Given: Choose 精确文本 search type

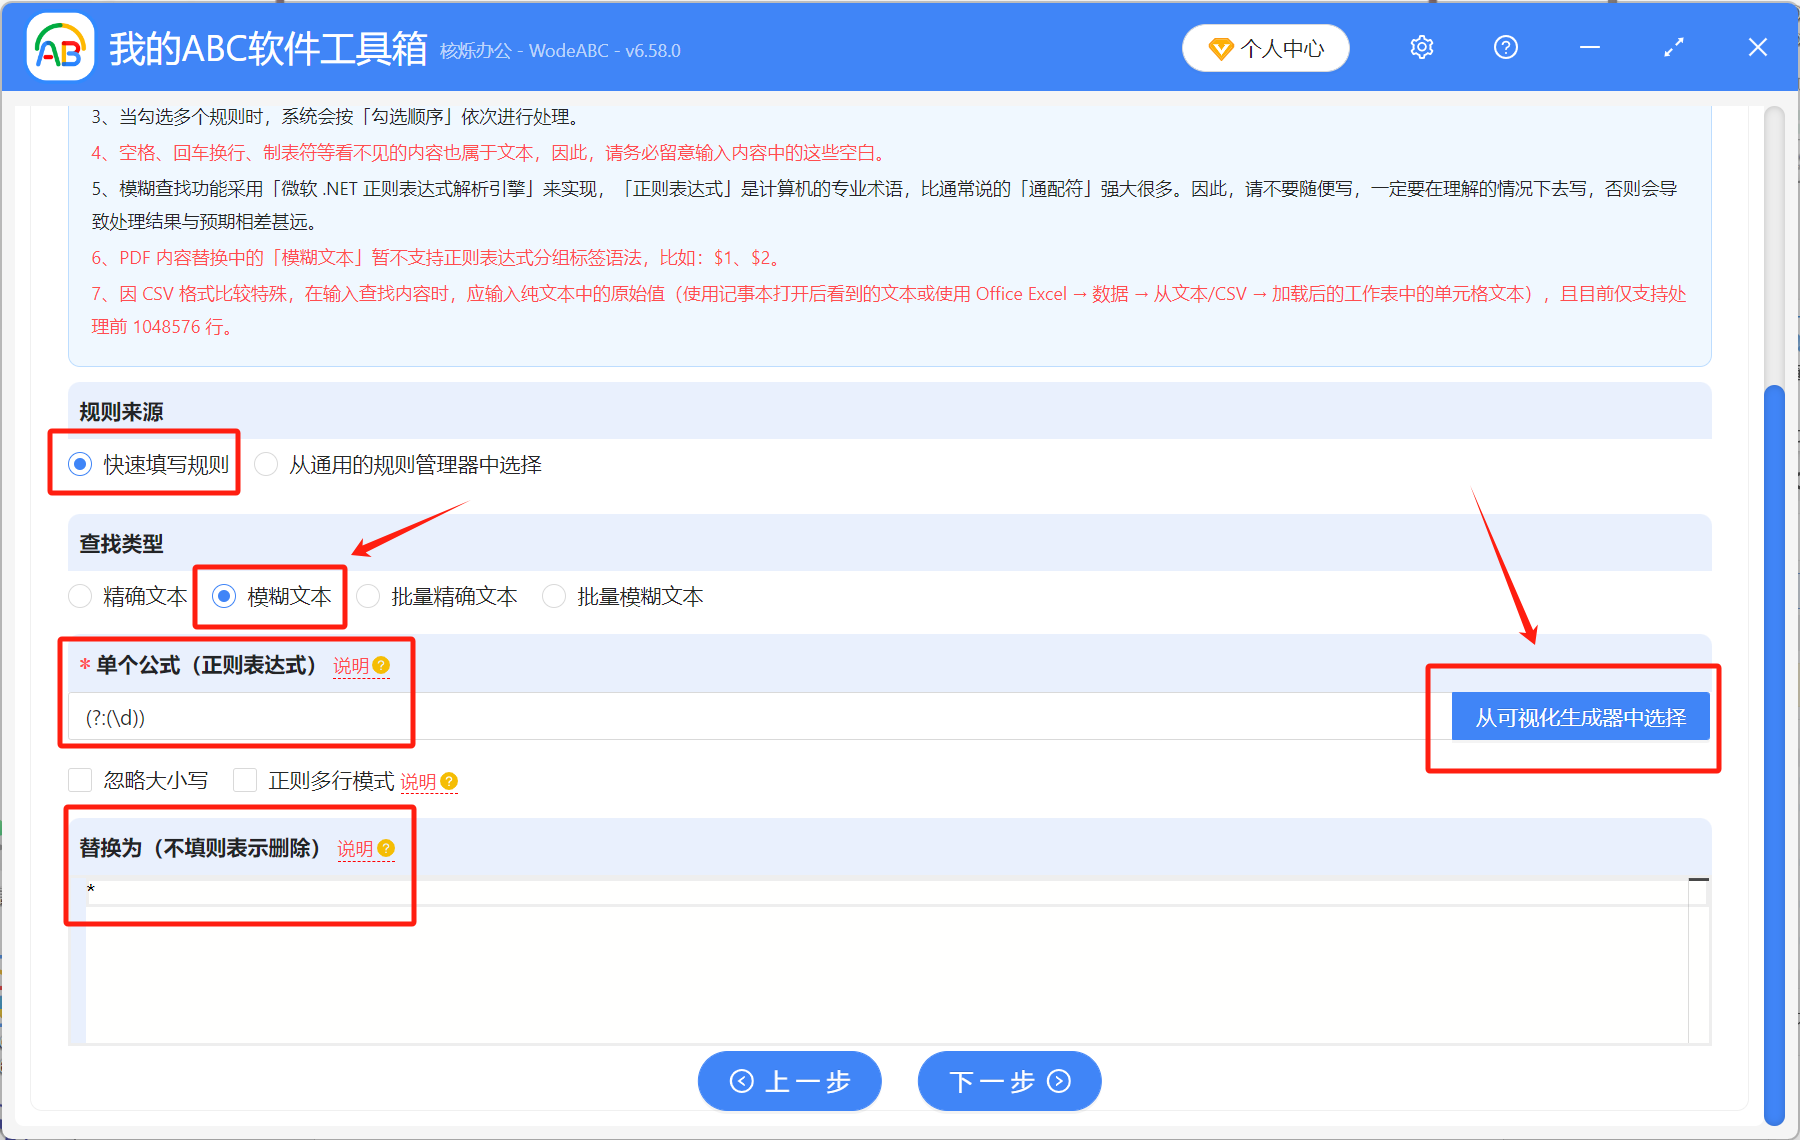Looking at the screenshot, I should [81, 597].
